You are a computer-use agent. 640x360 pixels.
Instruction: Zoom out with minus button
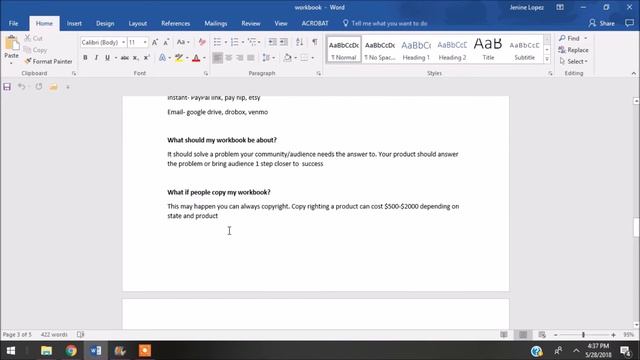pyautogui.click(x=556, y=335)
